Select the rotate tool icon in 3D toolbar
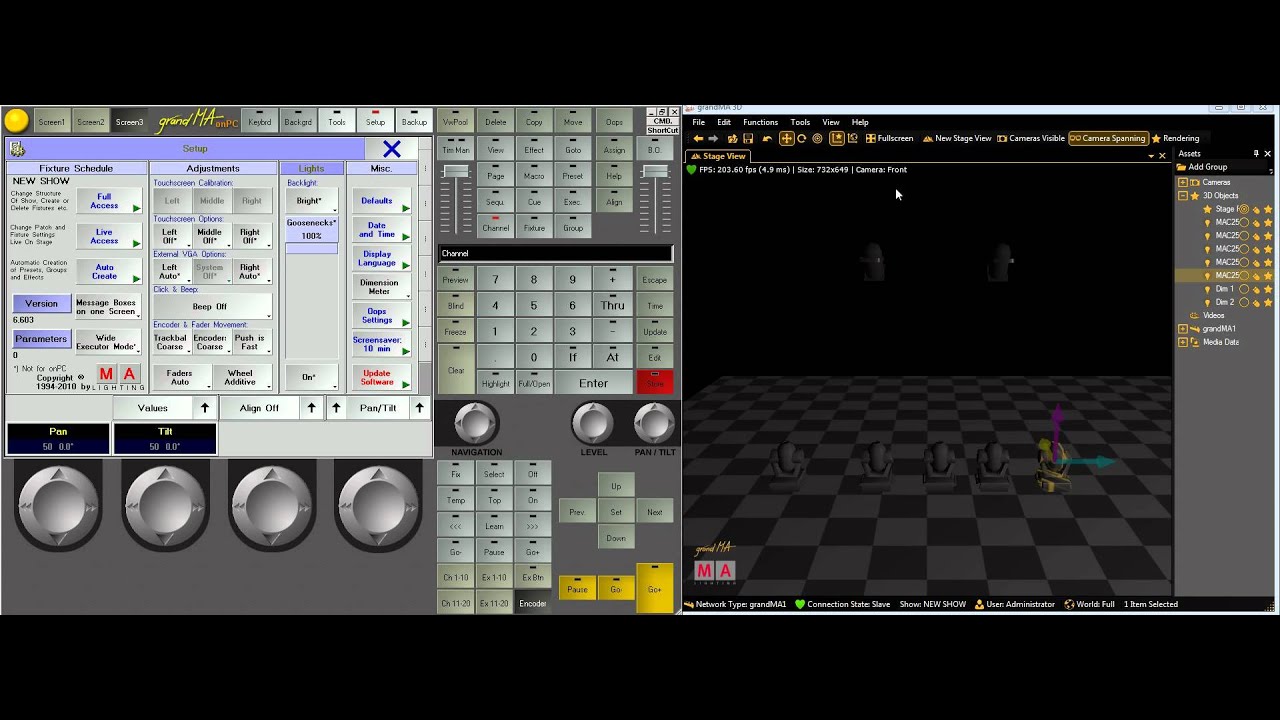Screen dimensions: 1280x720 (802, 139)
